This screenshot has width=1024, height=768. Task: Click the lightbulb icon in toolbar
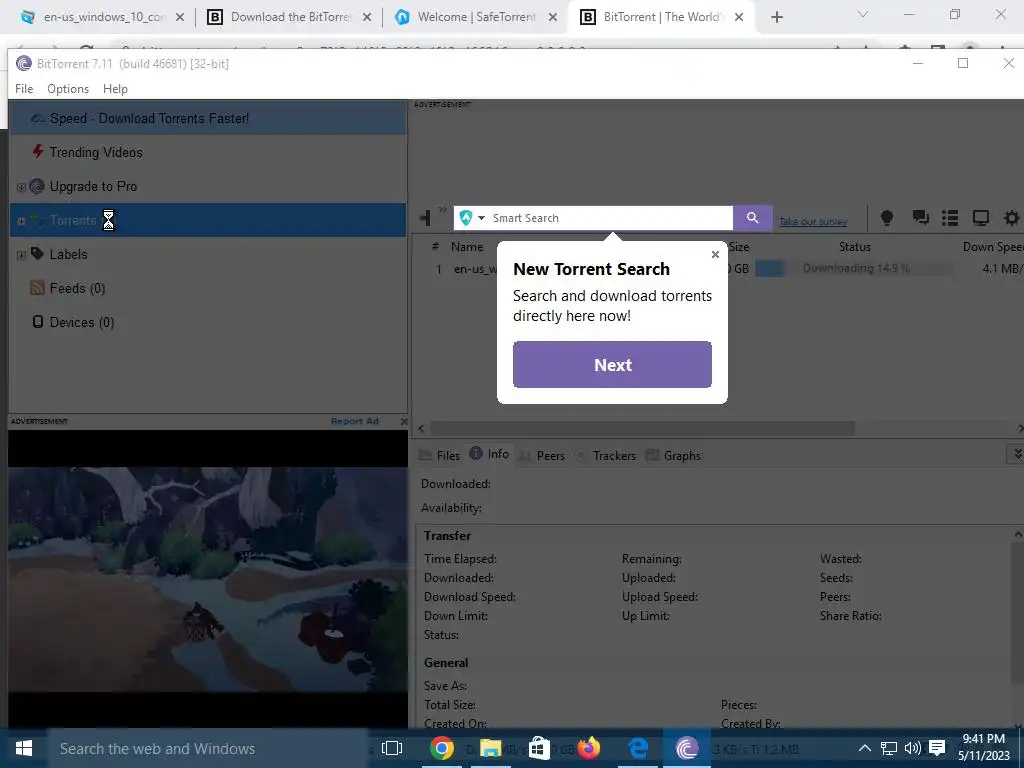coord(886,218)
